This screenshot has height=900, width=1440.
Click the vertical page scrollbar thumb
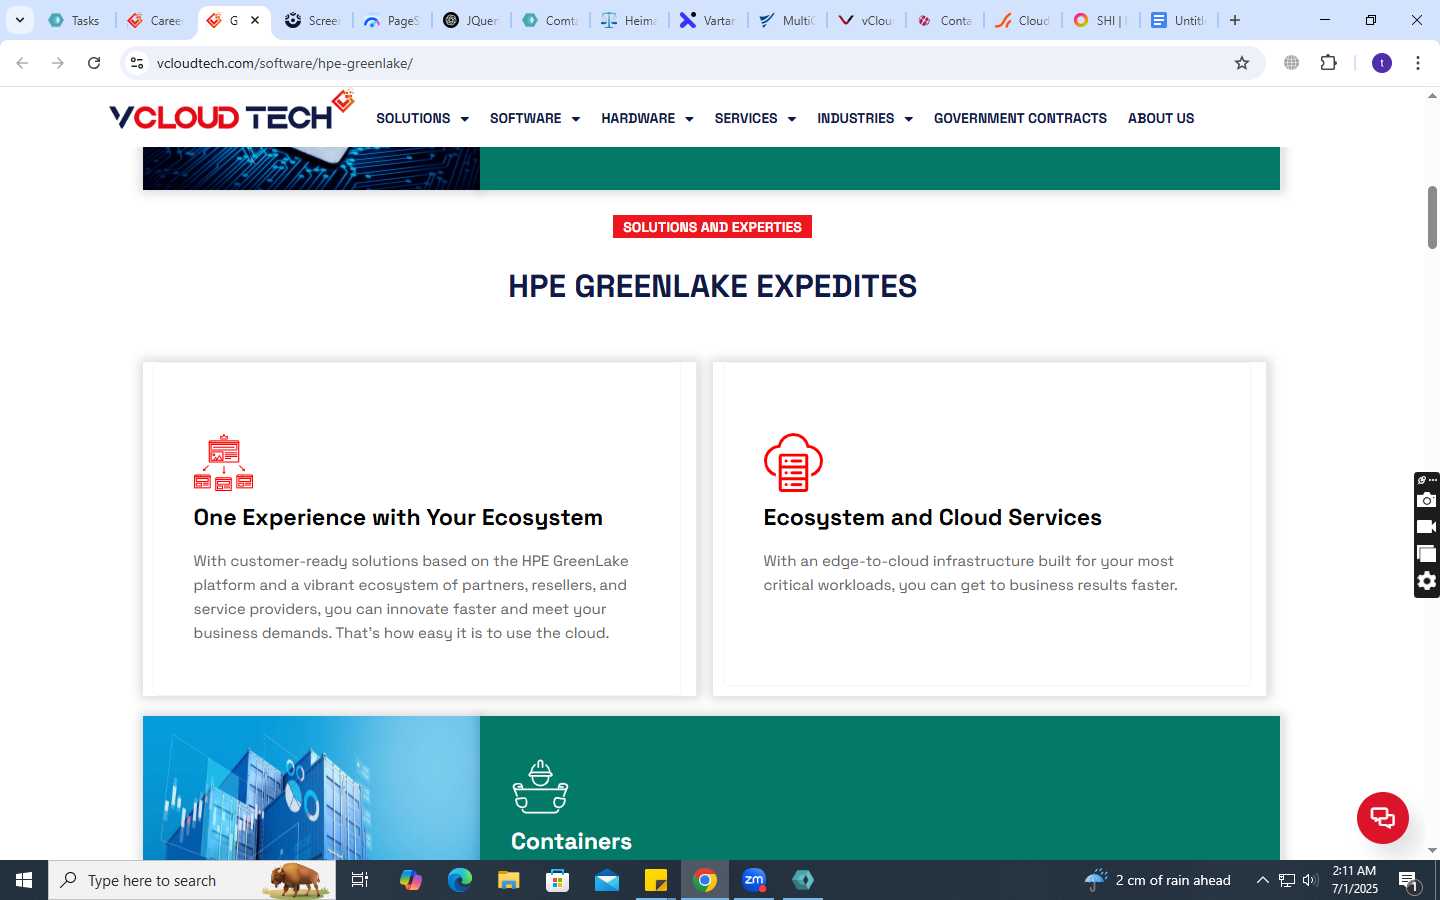coord(1432,217)
